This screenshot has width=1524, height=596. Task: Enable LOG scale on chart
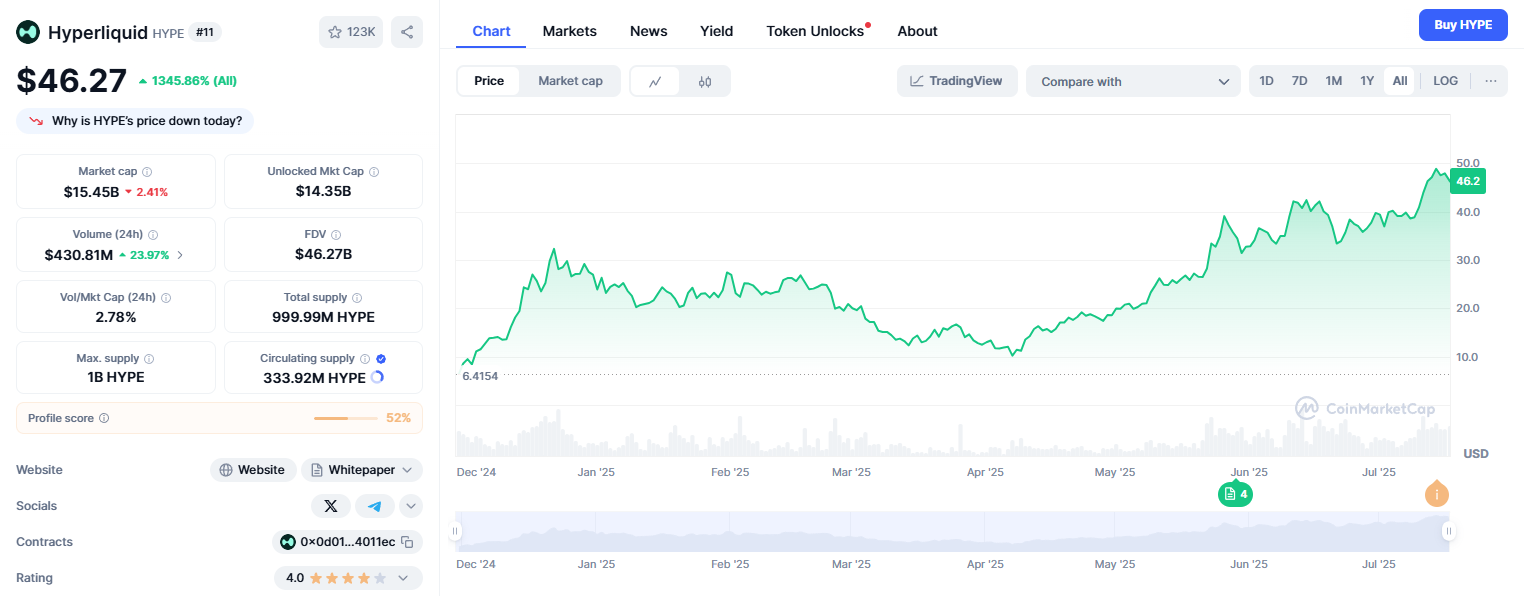[1445, 81]
